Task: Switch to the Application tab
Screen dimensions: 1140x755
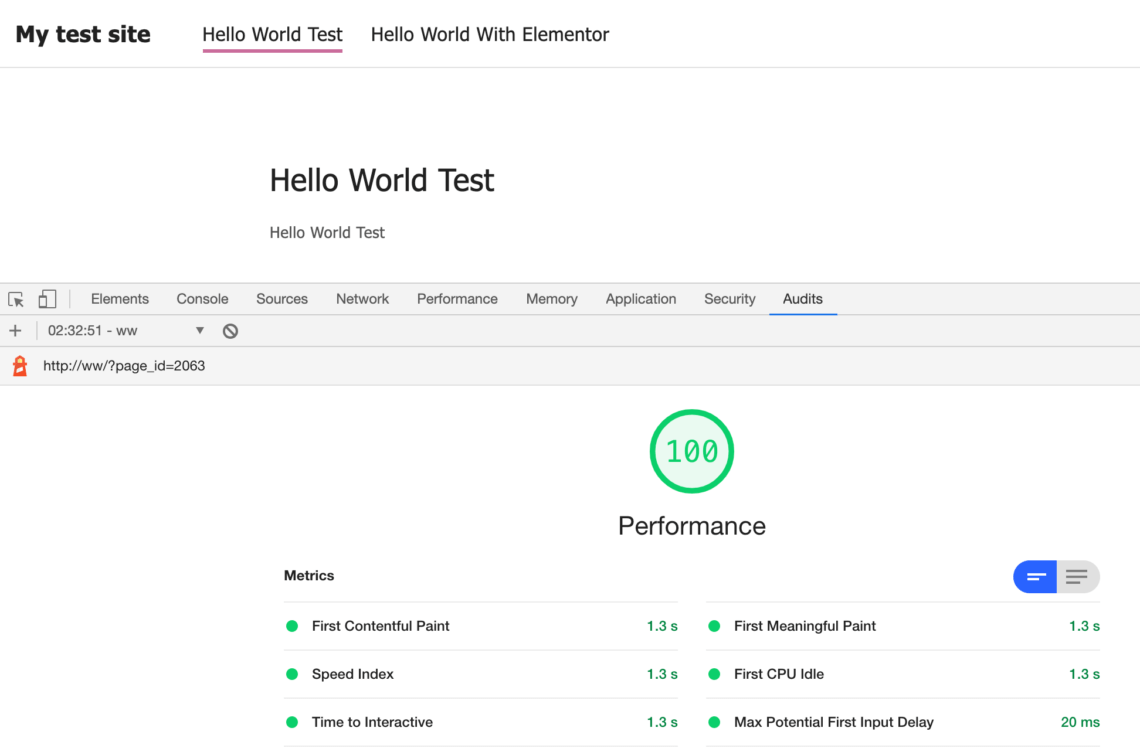Action: pos(641,299)
